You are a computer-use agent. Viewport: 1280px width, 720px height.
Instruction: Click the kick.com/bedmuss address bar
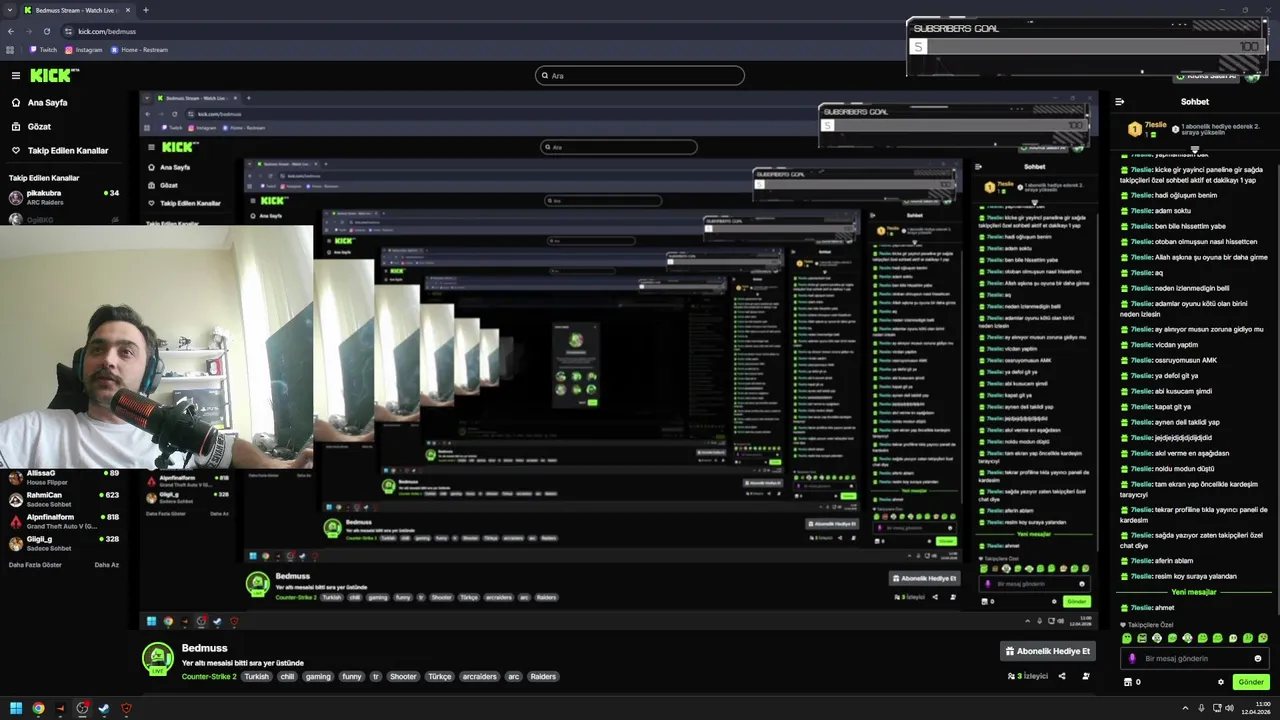(x=107, y=31)
